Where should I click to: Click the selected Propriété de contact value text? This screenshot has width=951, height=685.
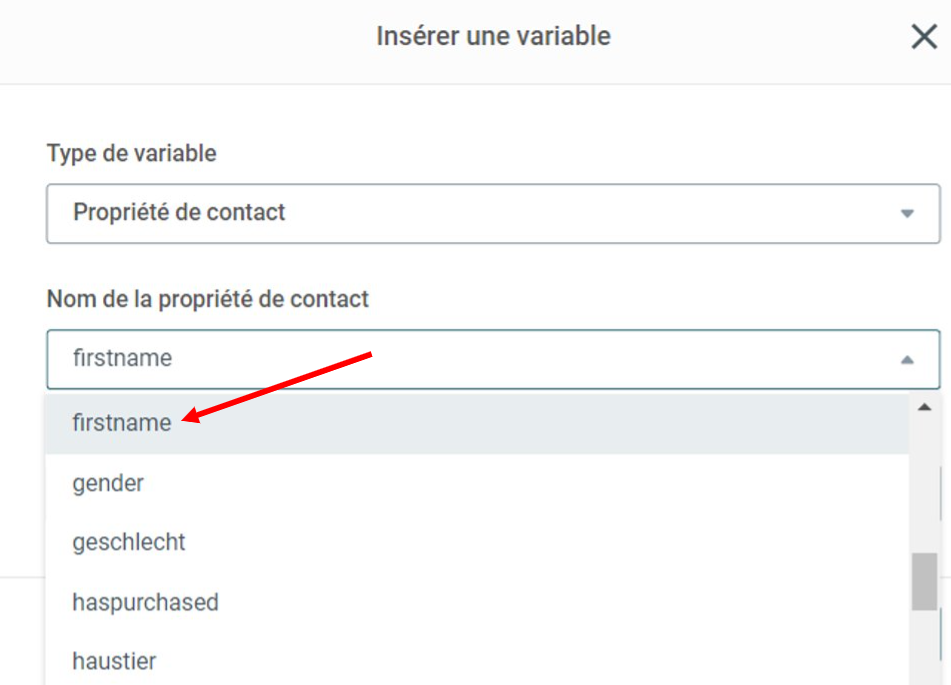click(179, 212)
